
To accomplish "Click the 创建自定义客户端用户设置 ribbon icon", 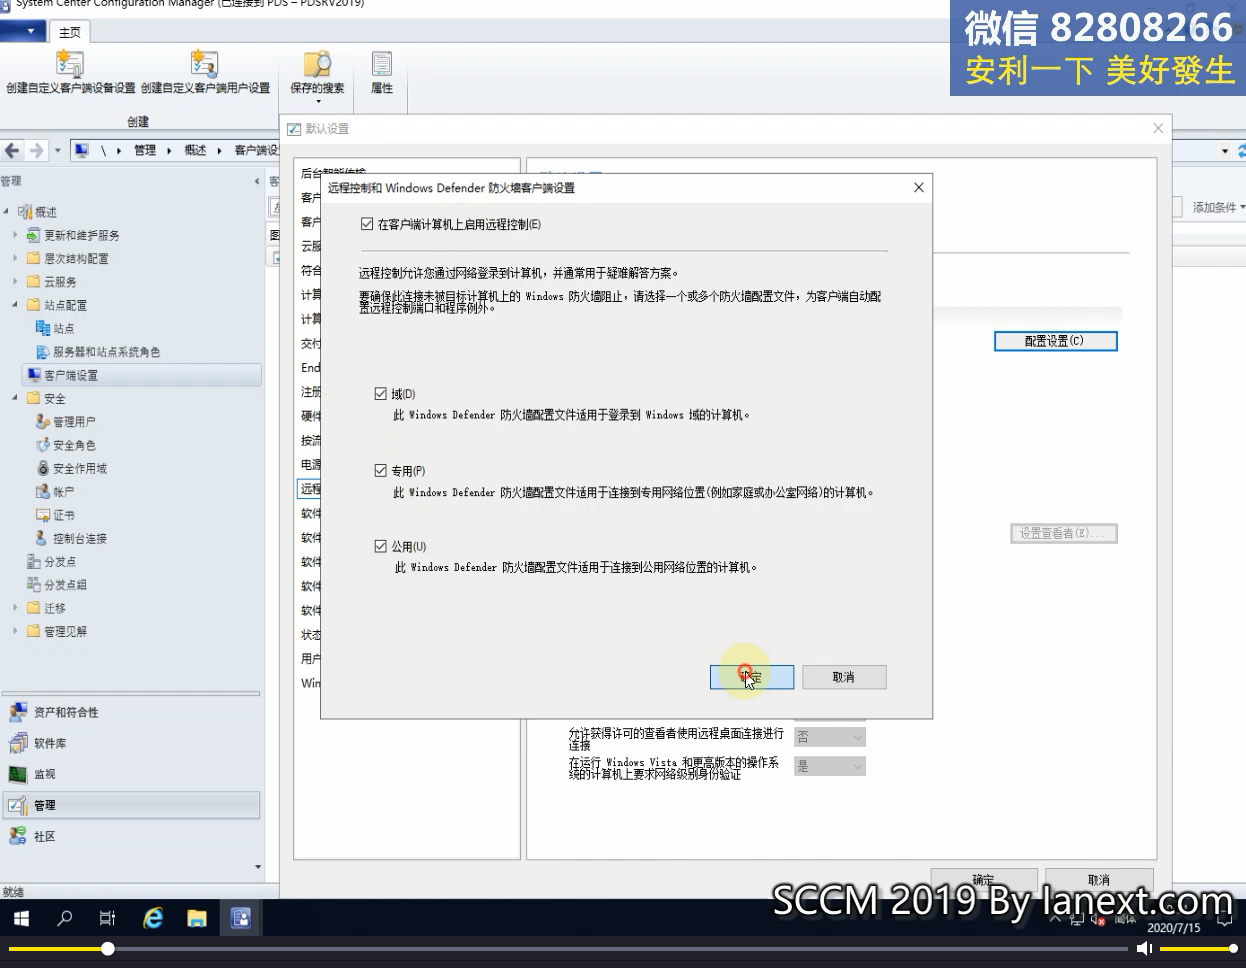I will [205, 71].
